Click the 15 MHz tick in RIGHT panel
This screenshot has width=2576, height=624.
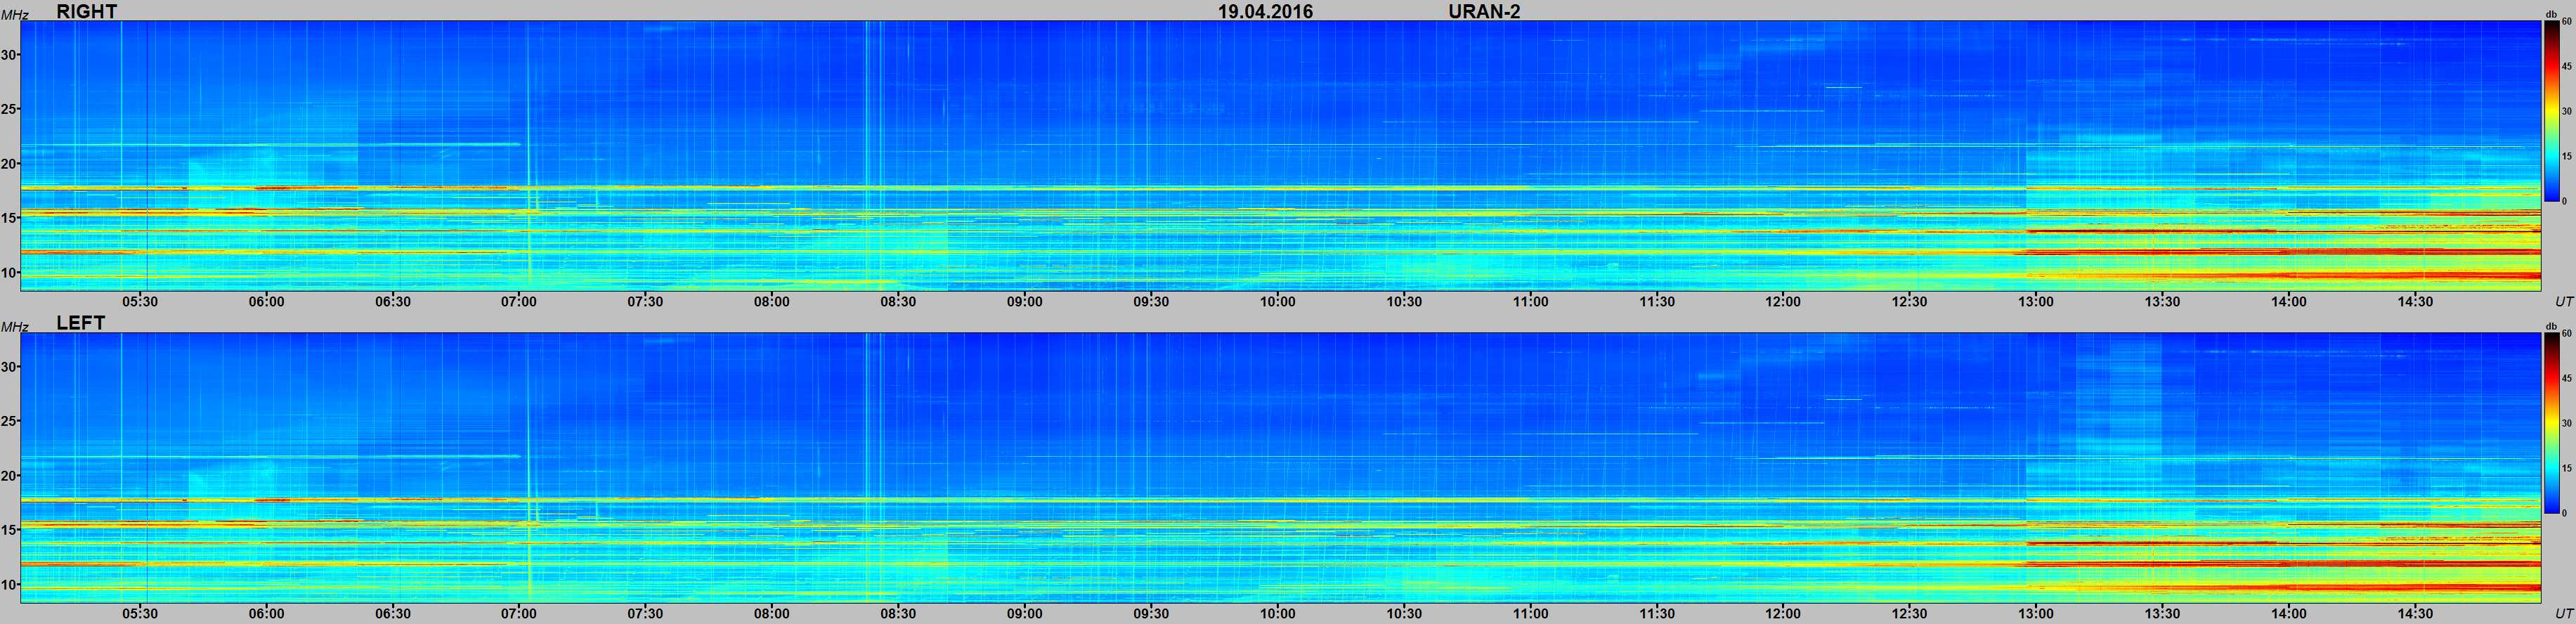tap(9, 218)
